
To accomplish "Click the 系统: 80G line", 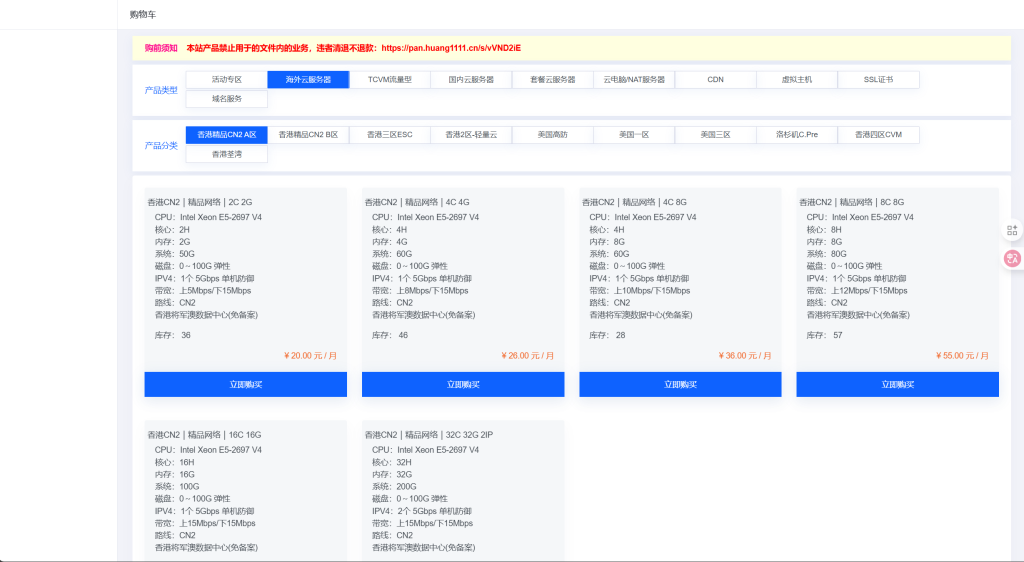I will point(826,254).
